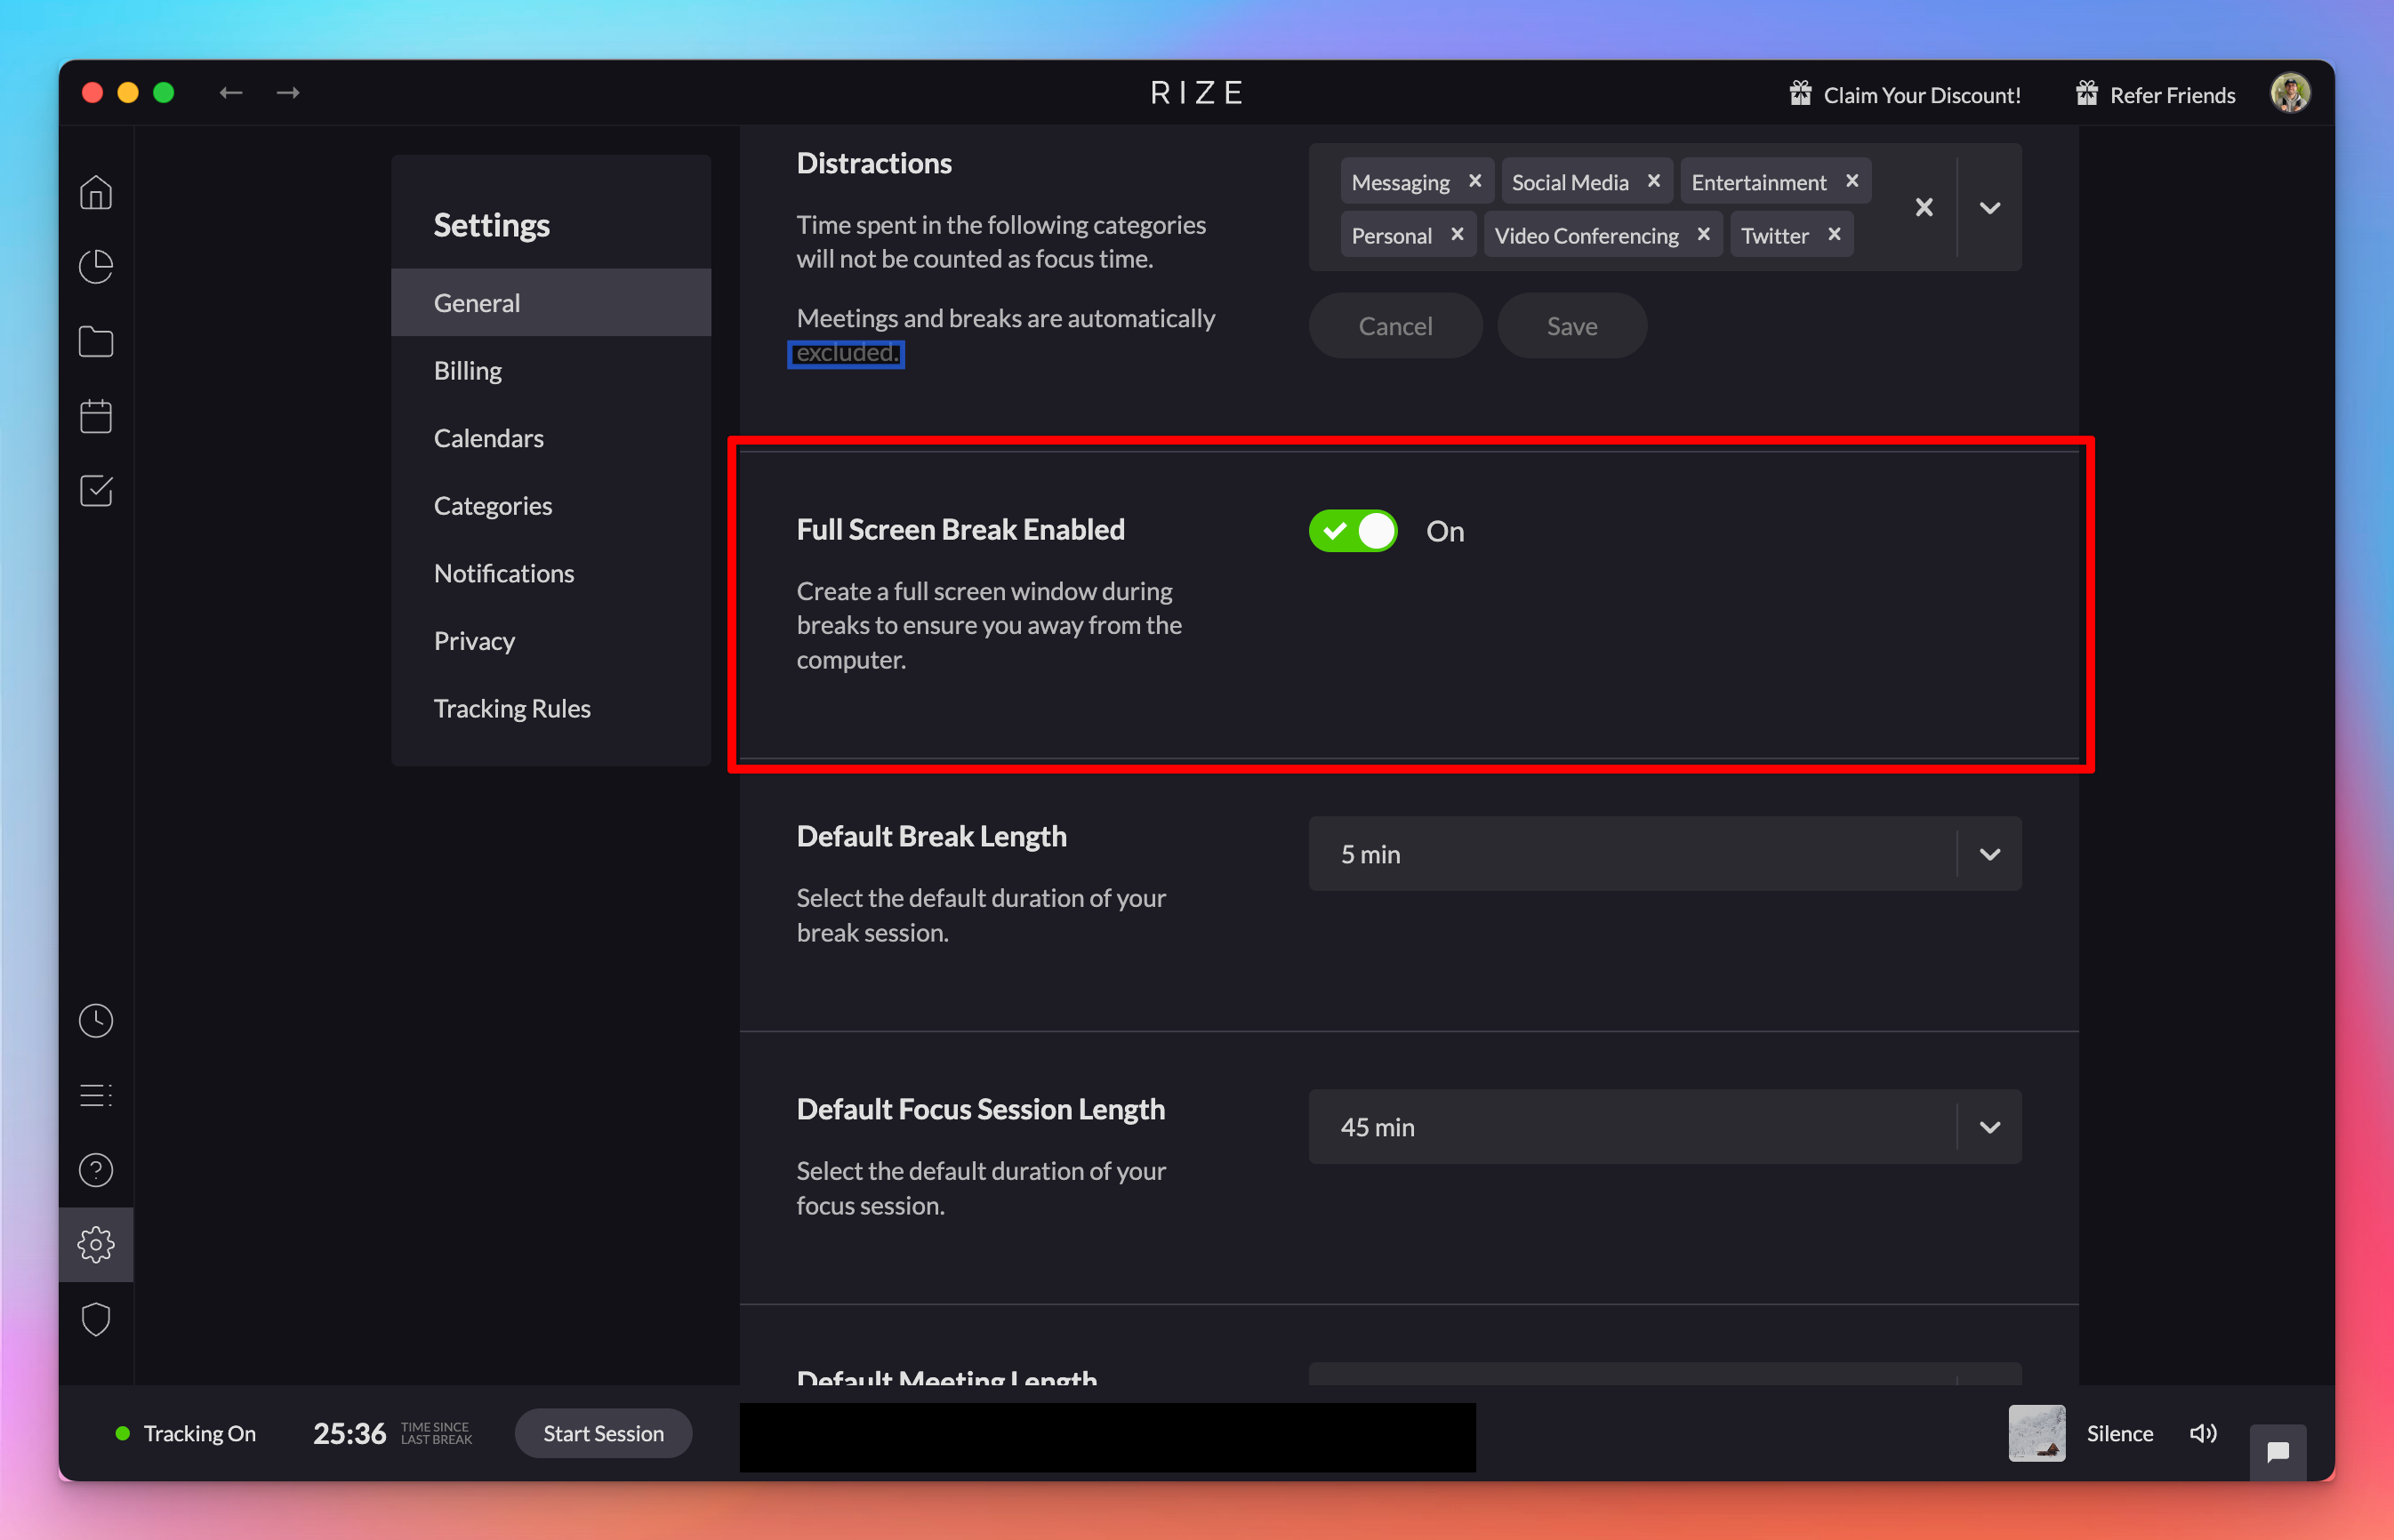Remove the Video Conferencing distraction tag
The image size is (2394, 1540).
(1704, 234)
